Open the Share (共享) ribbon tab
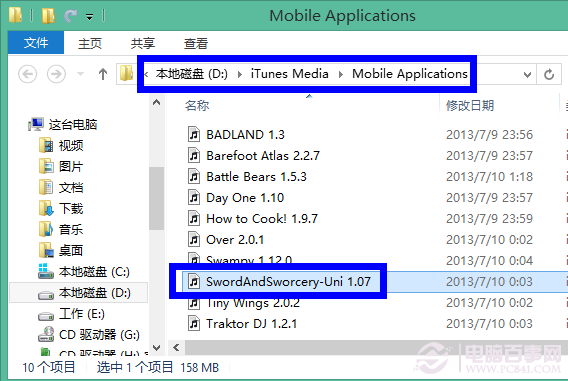Viewport: 568px width, 381px height. click(143, 43)
